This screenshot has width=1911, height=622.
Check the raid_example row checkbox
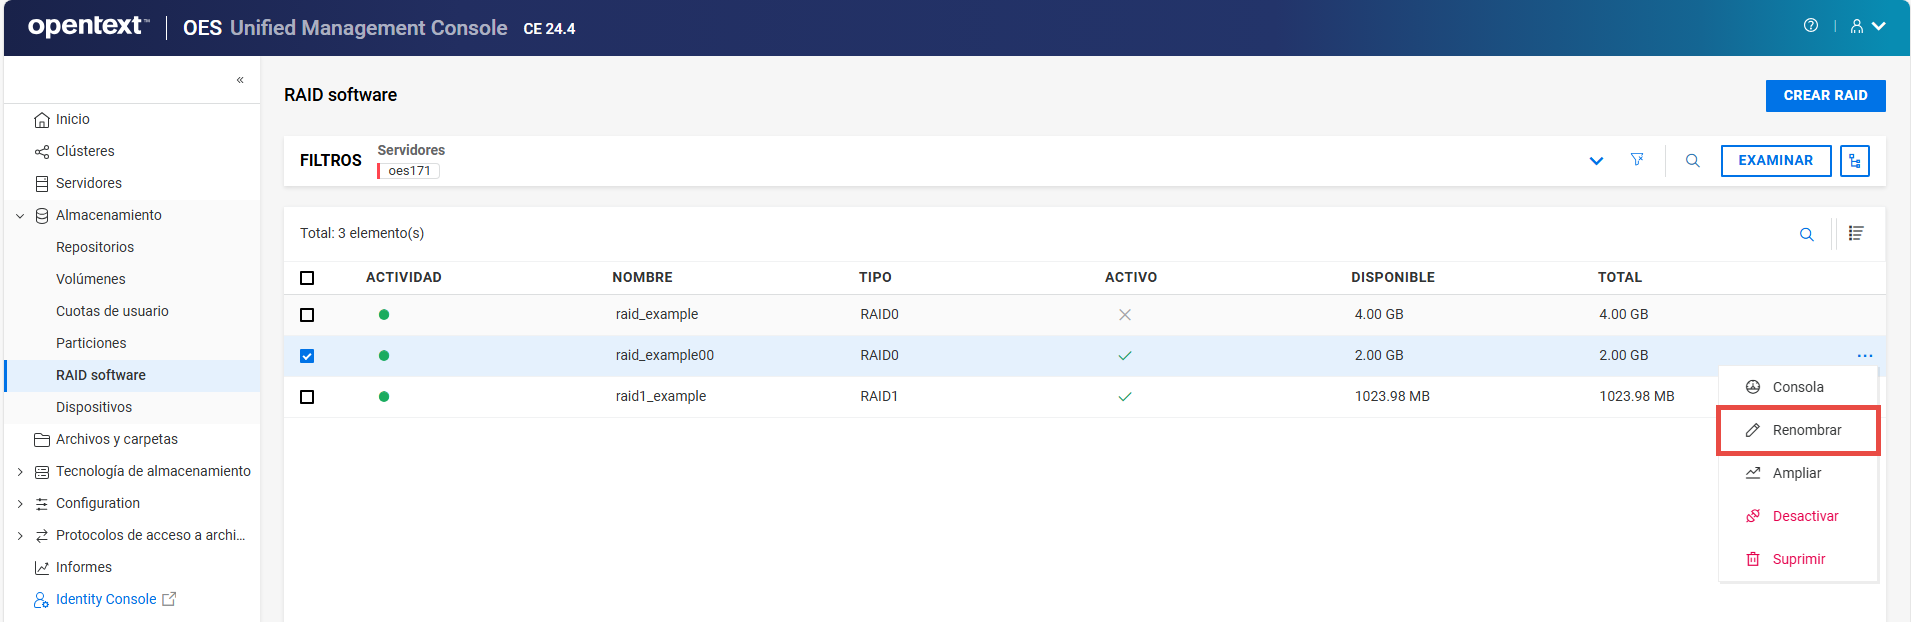(x=307, y=315)
